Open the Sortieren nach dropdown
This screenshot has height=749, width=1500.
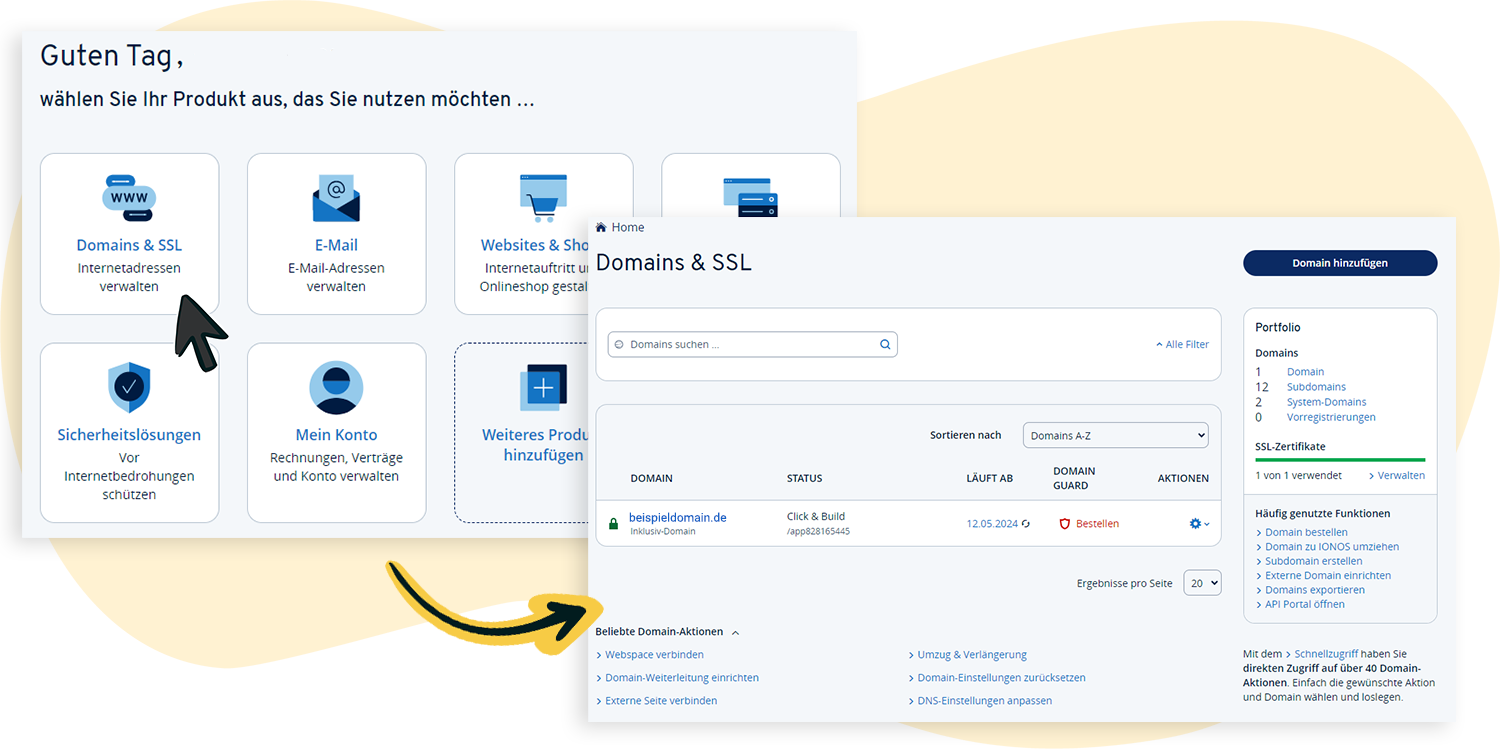point(1115,436)
